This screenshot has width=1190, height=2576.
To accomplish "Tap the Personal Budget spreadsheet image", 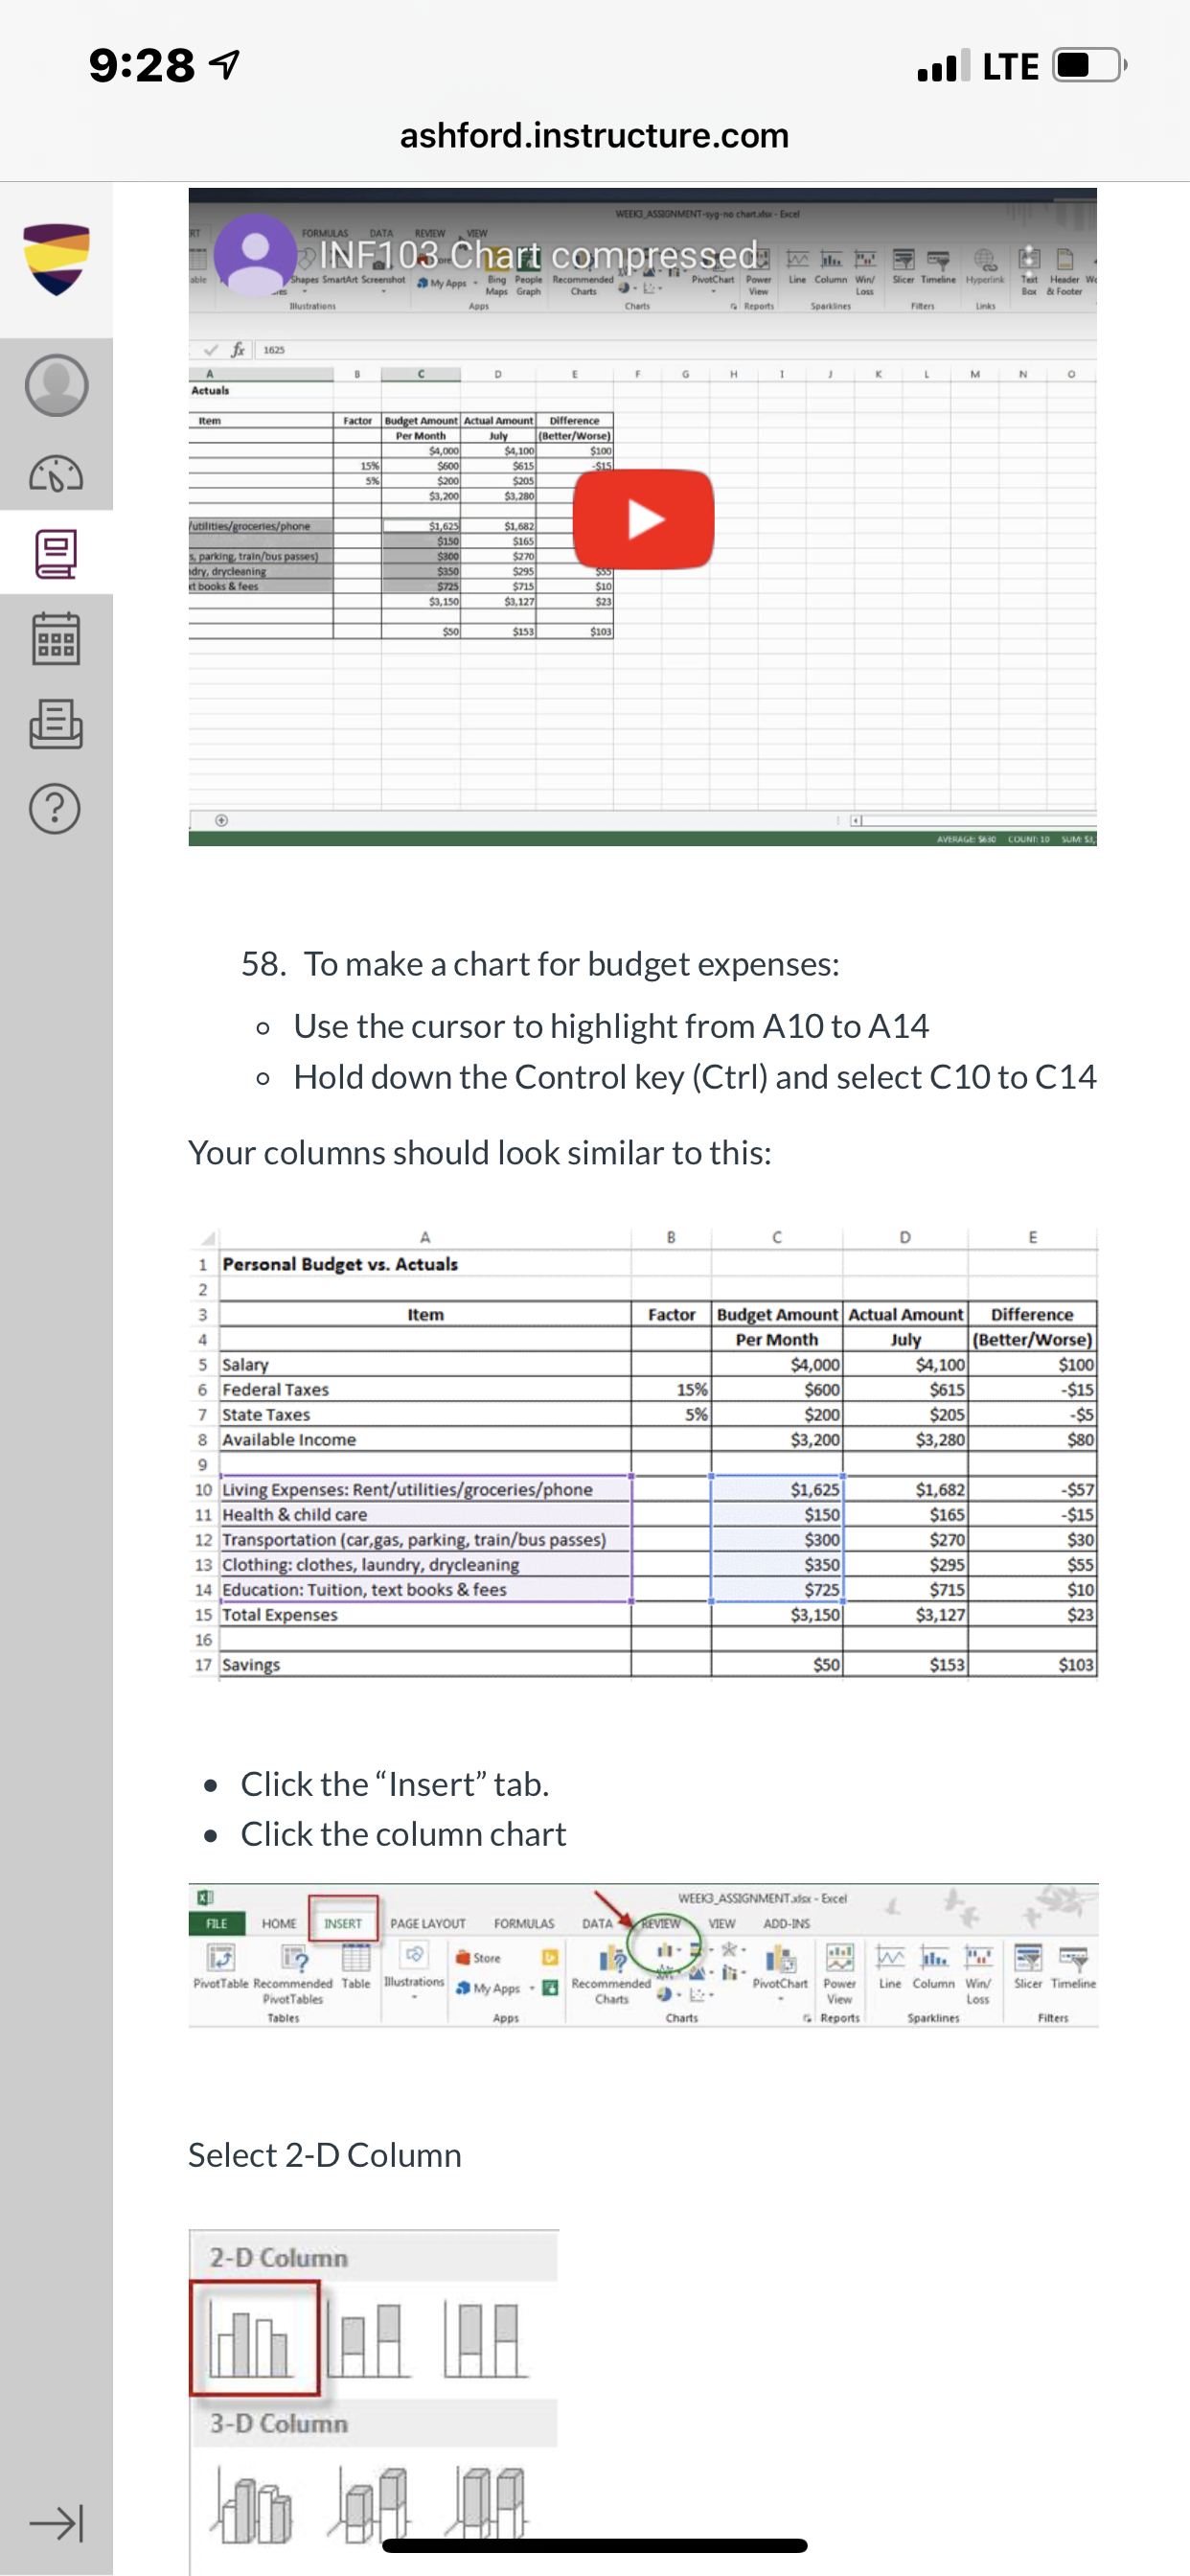I will (643, 1453).
